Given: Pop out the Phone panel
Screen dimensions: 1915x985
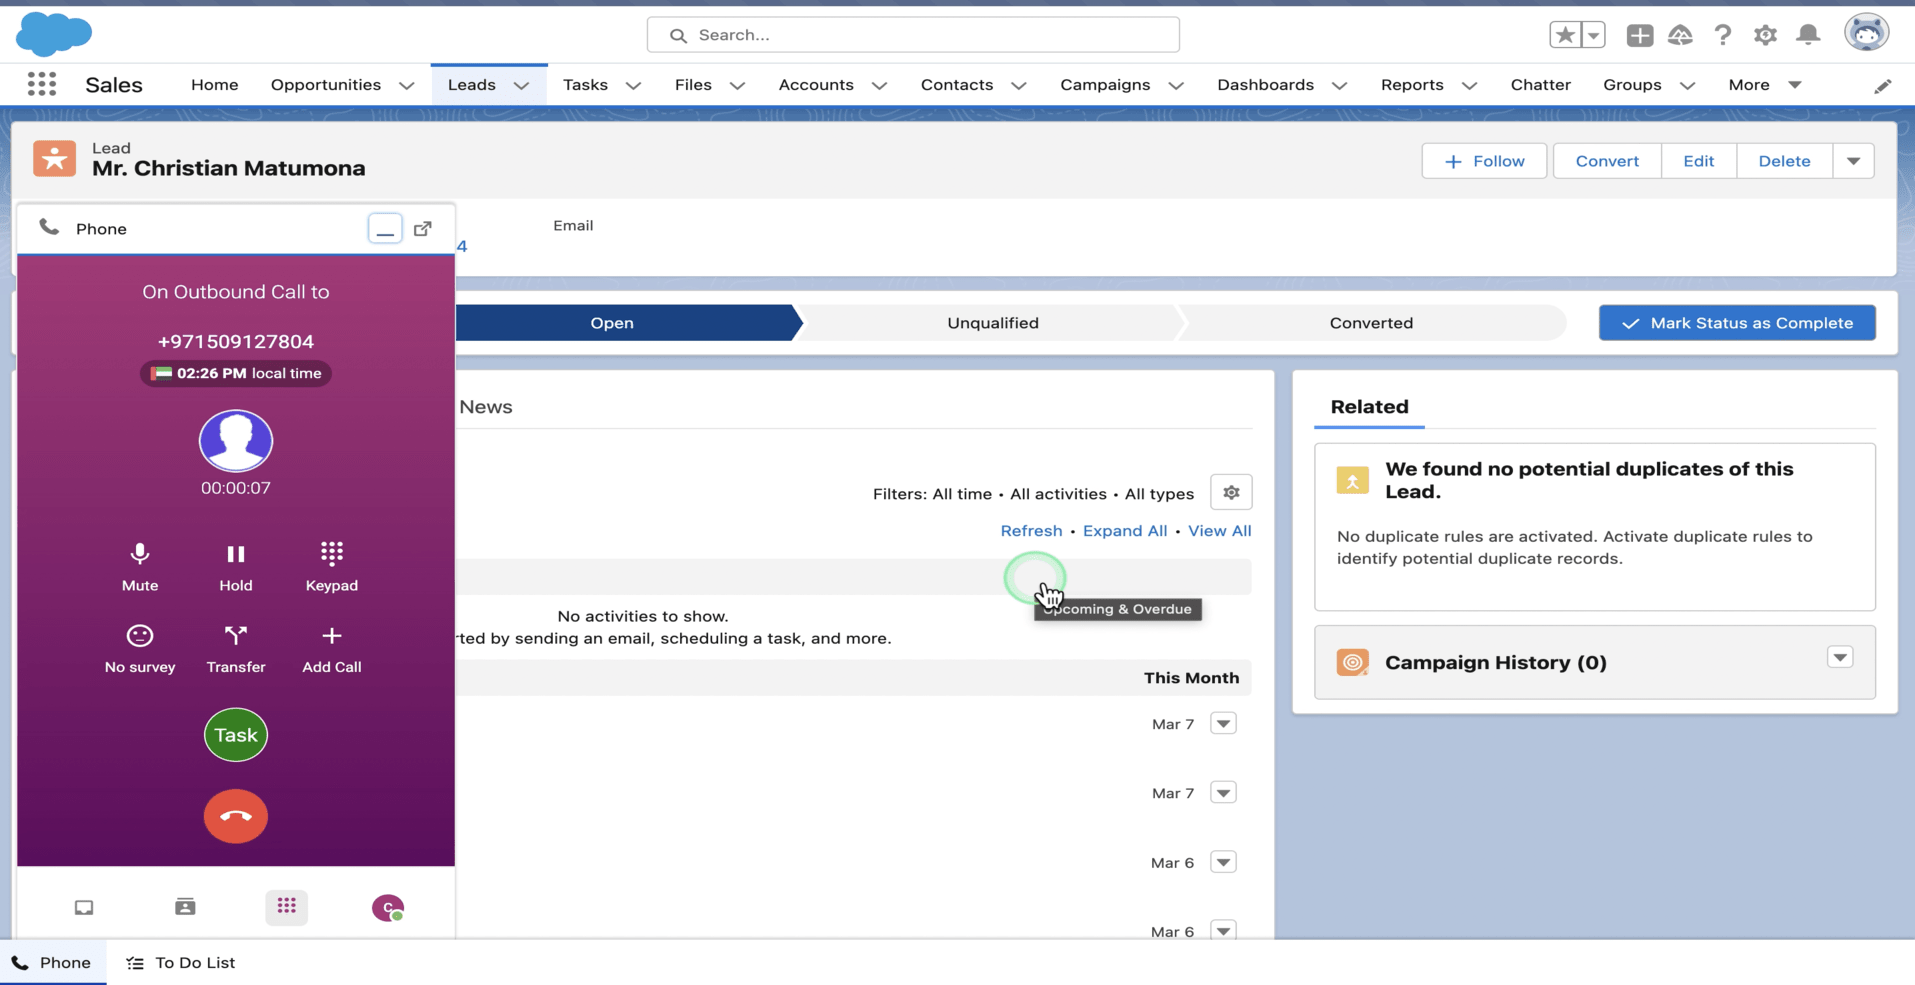Looking at the screenshot, I should tap(423, 229).
